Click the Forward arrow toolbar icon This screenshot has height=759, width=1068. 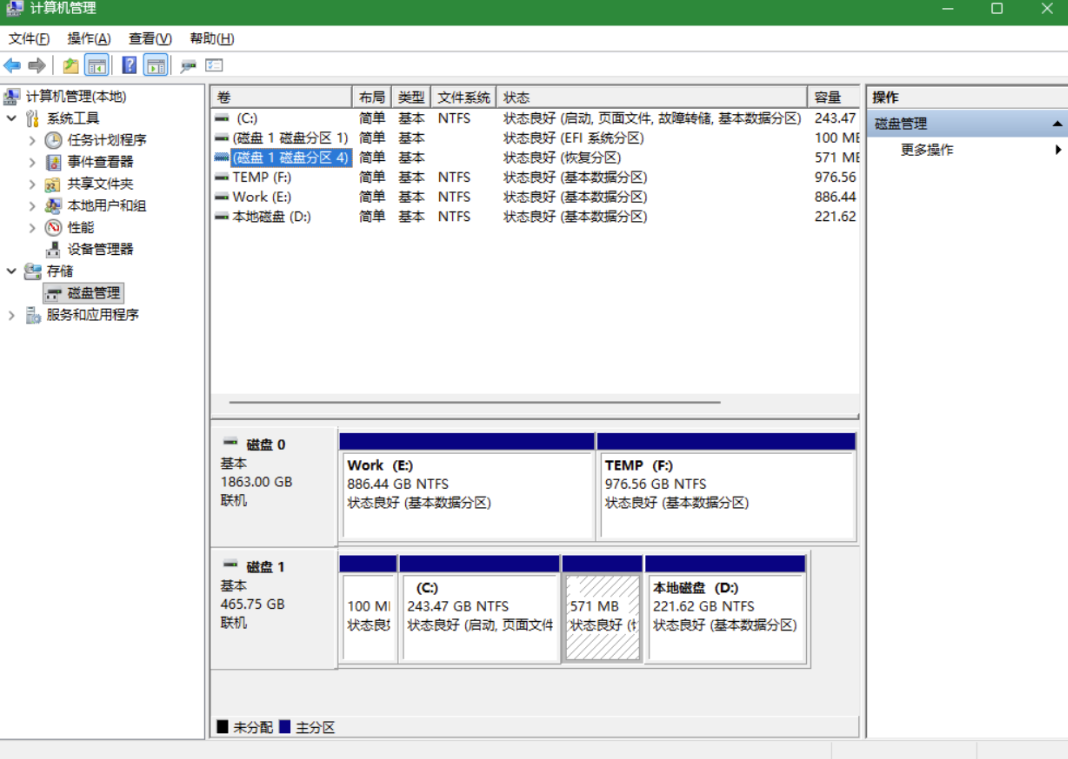point(37,65)
